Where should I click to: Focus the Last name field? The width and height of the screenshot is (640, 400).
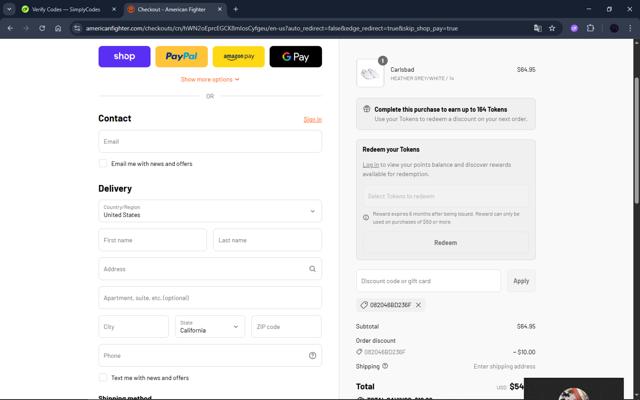coord(267,240)
